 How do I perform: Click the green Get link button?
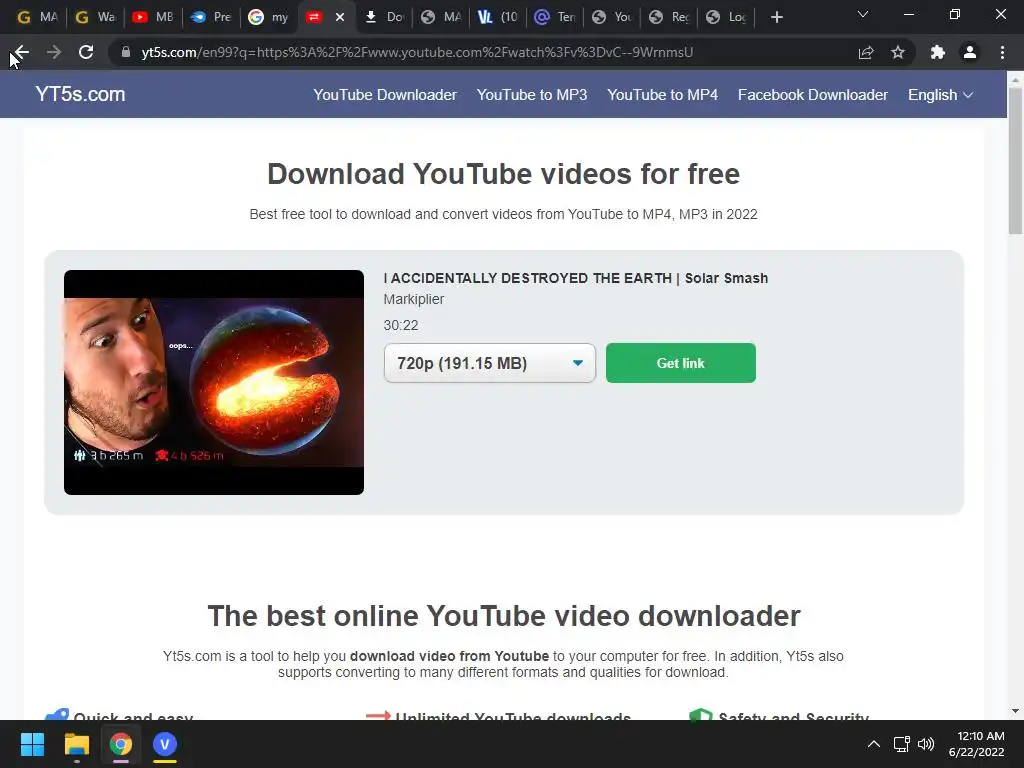coord(680,363)
